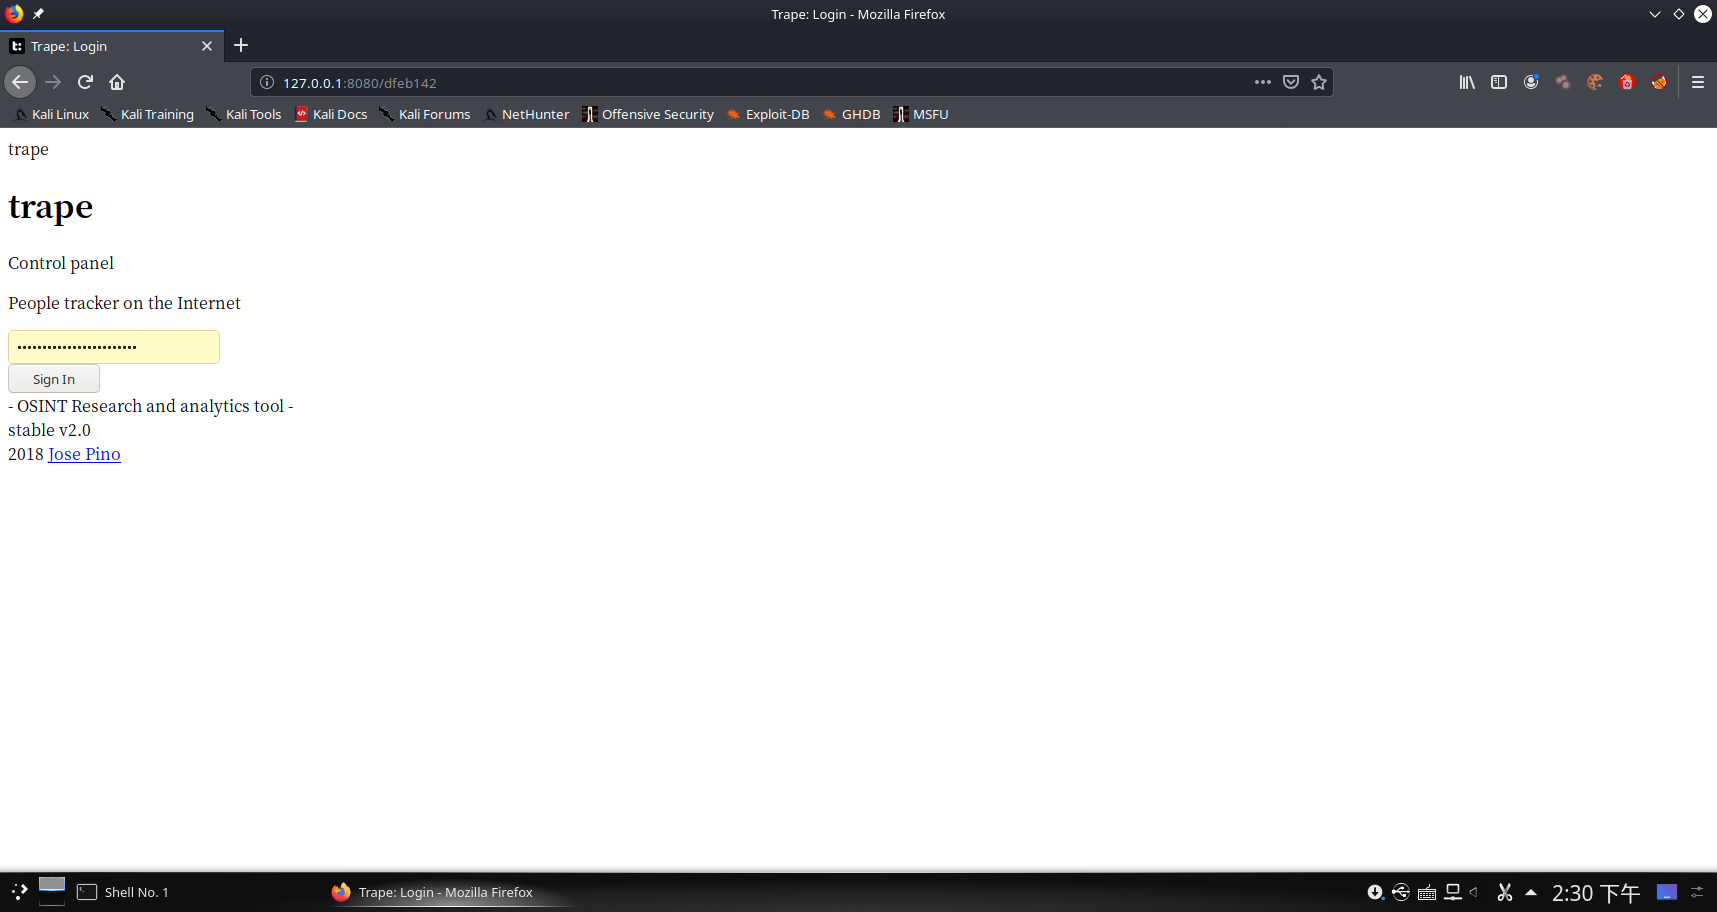The image size is (1717, 912).
Task: Bookmark this page with star icon
Action: 1319,82
